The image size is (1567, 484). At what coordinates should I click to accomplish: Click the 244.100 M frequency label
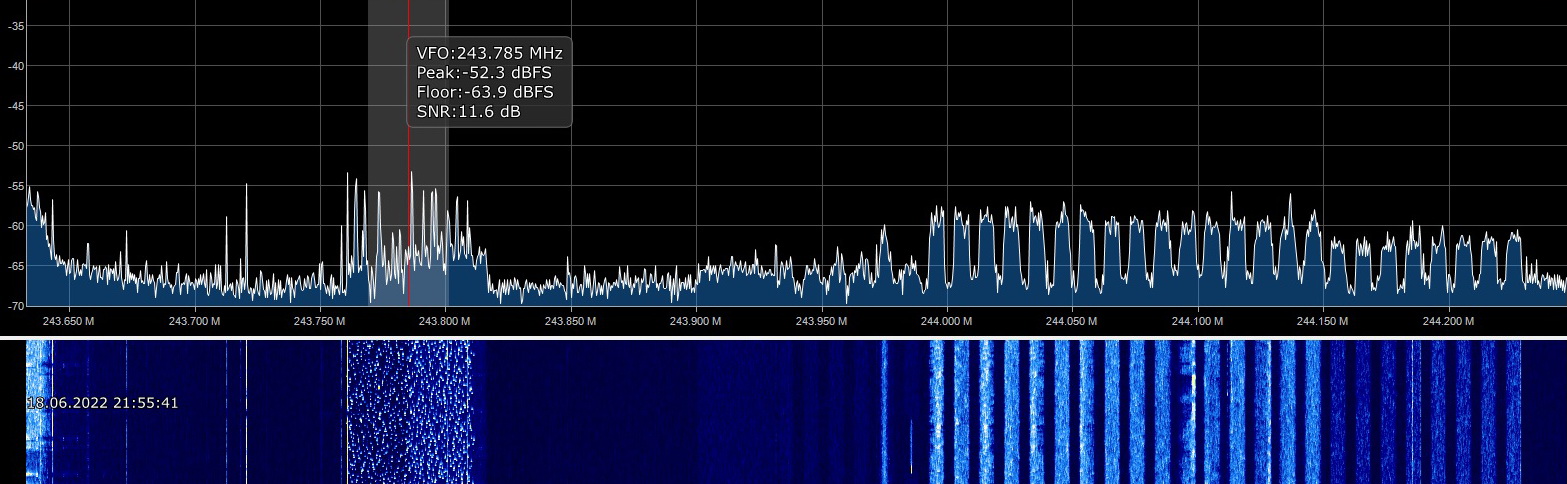pos(1197,321)
